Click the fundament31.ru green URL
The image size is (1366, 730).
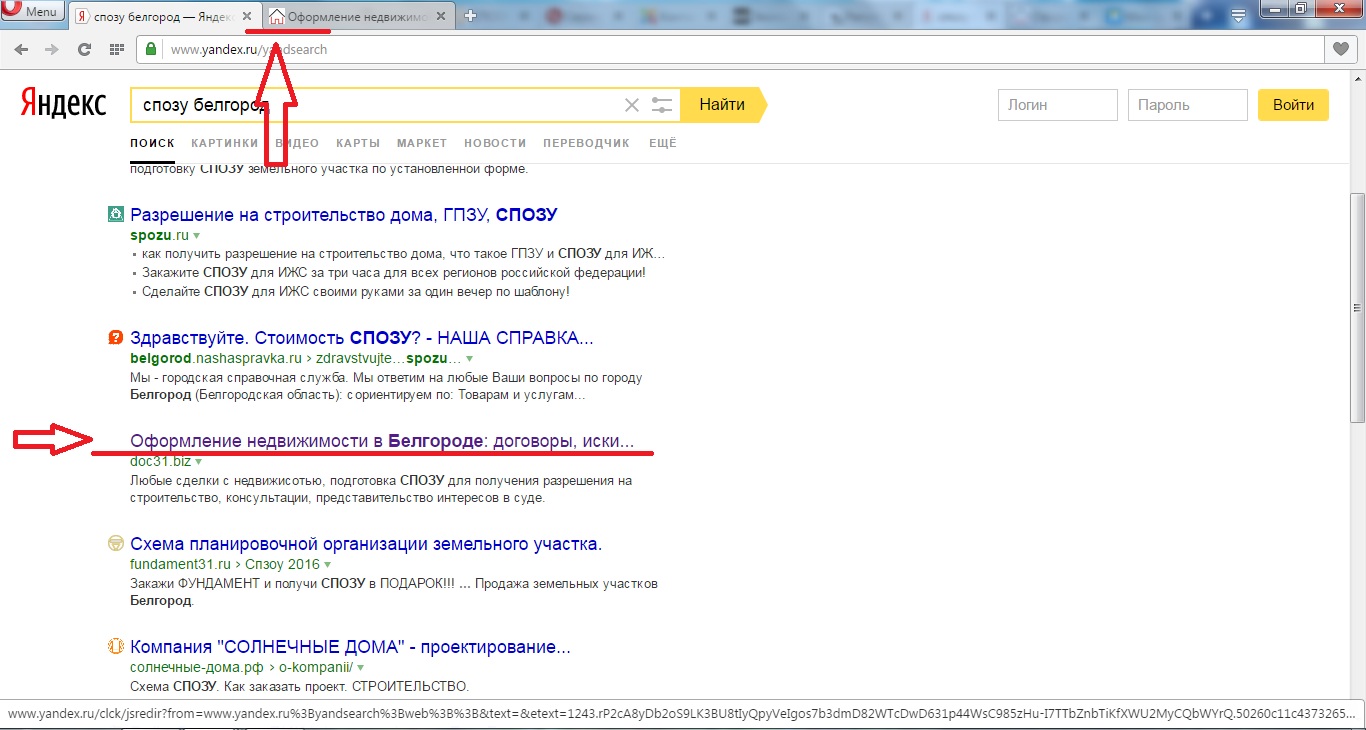[x=180, y=564]
